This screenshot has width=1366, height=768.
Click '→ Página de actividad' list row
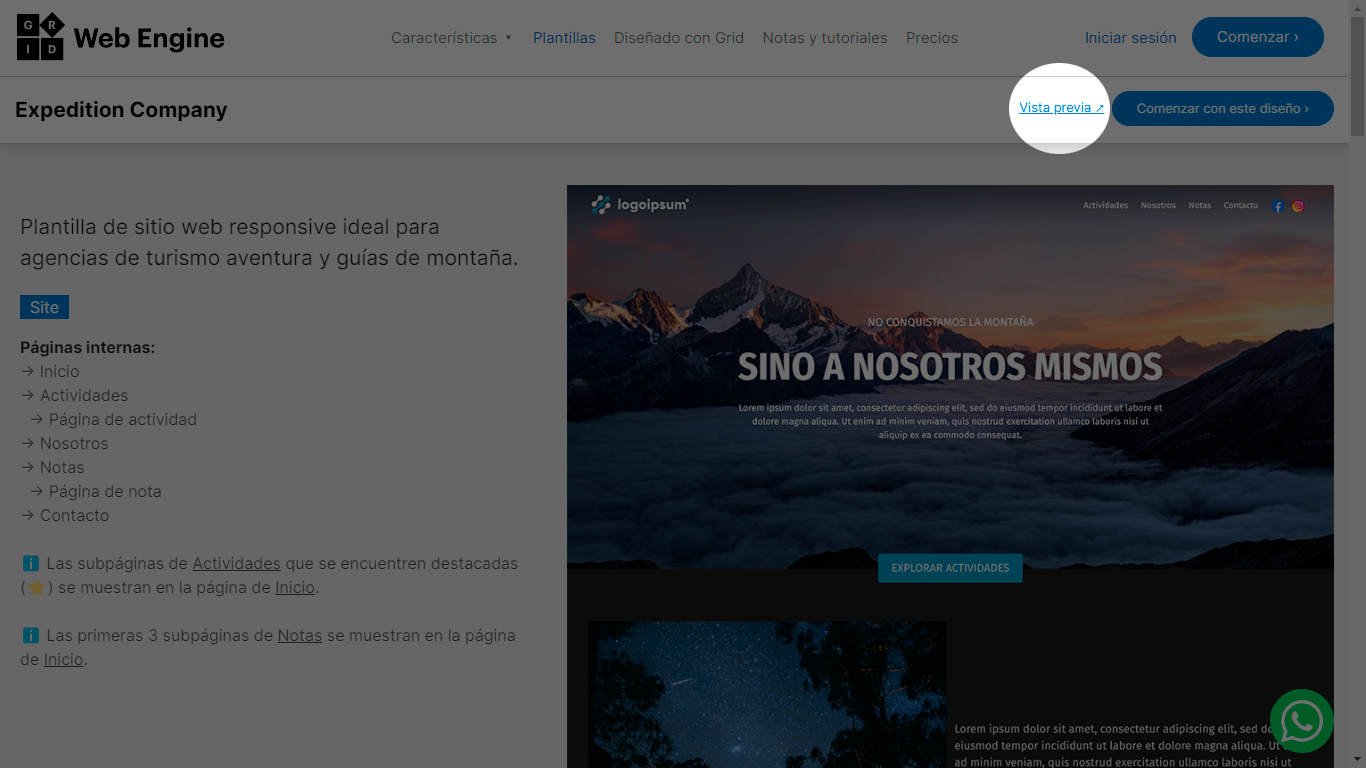[x=113, y=419]
